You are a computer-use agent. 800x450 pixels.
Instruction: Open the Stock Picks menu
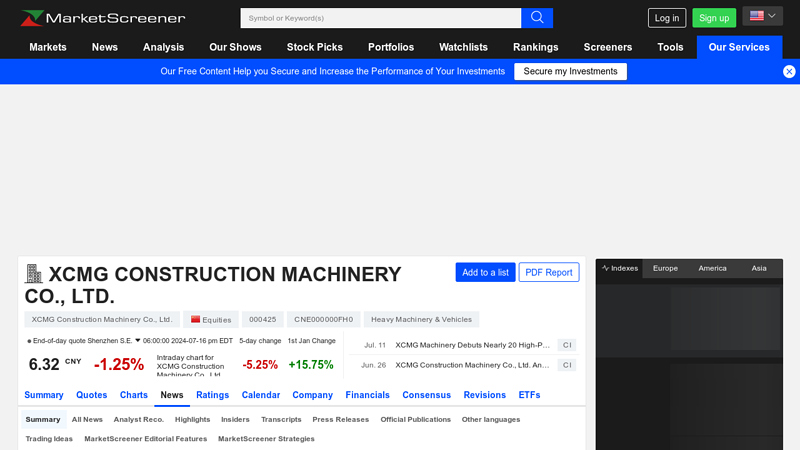pyautogui.click(x=315, y=47)
